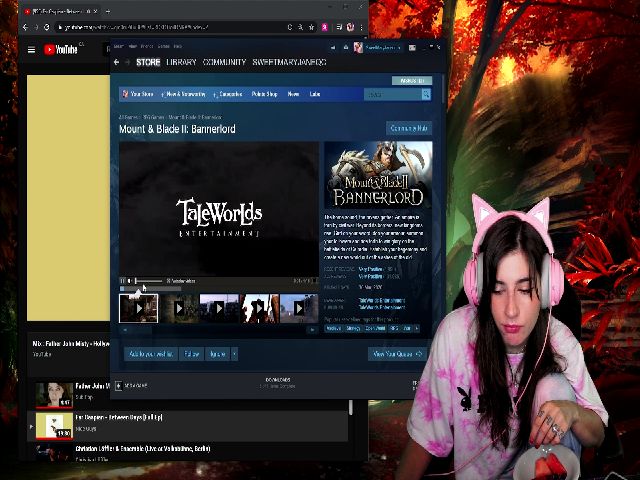Viewport: 640px width, 480px height.
Task: Close the YouTube browser tab
Action: pyautogui.click(x=95, y=11)
